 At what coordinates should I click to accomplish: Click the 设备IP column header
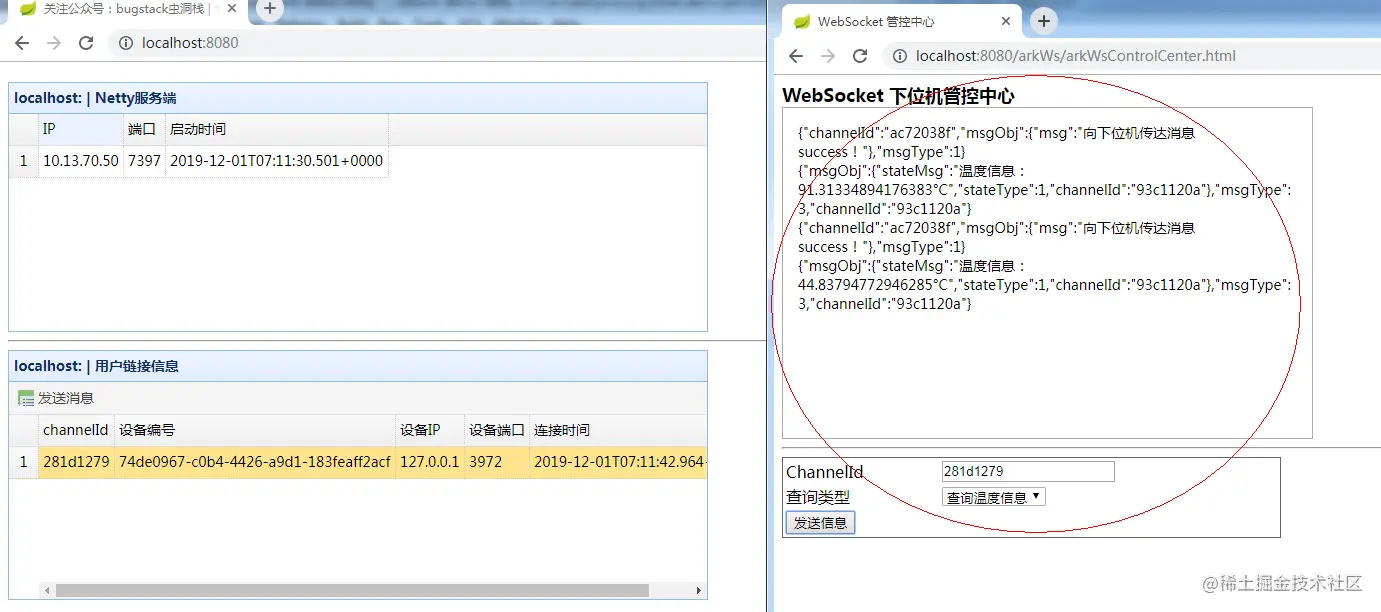pyautogui.click(x=430, y=430)
